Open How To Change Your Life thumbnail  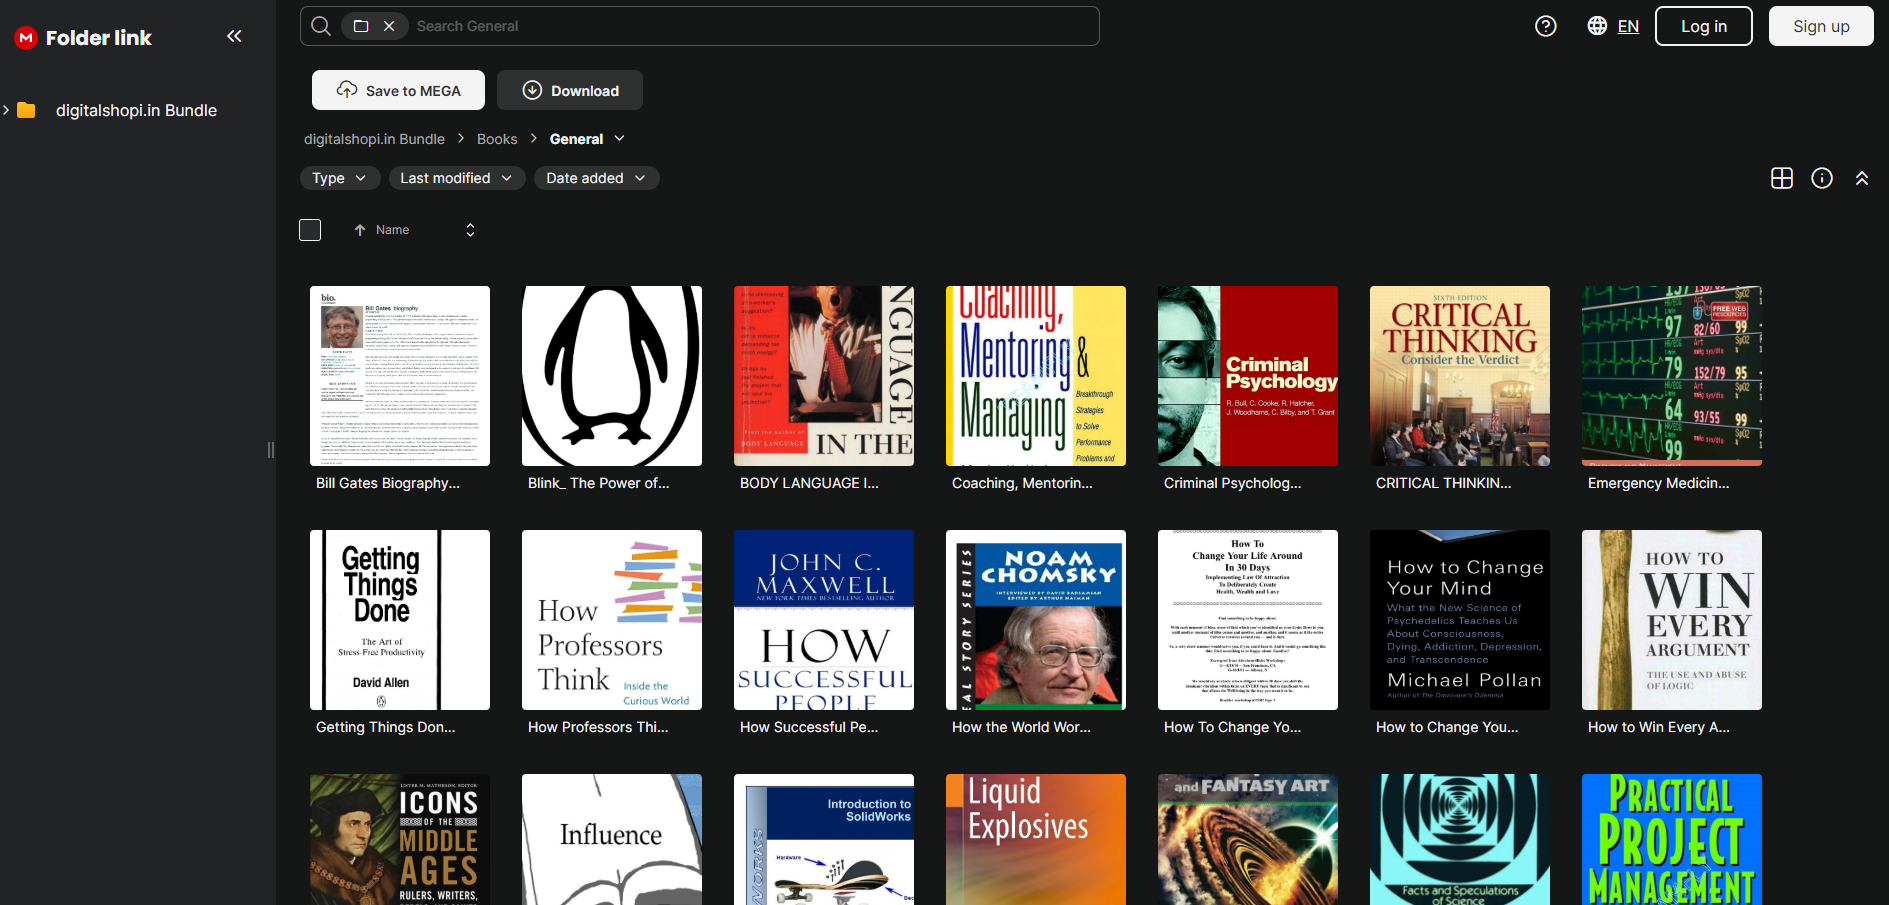pos(1248,620)
